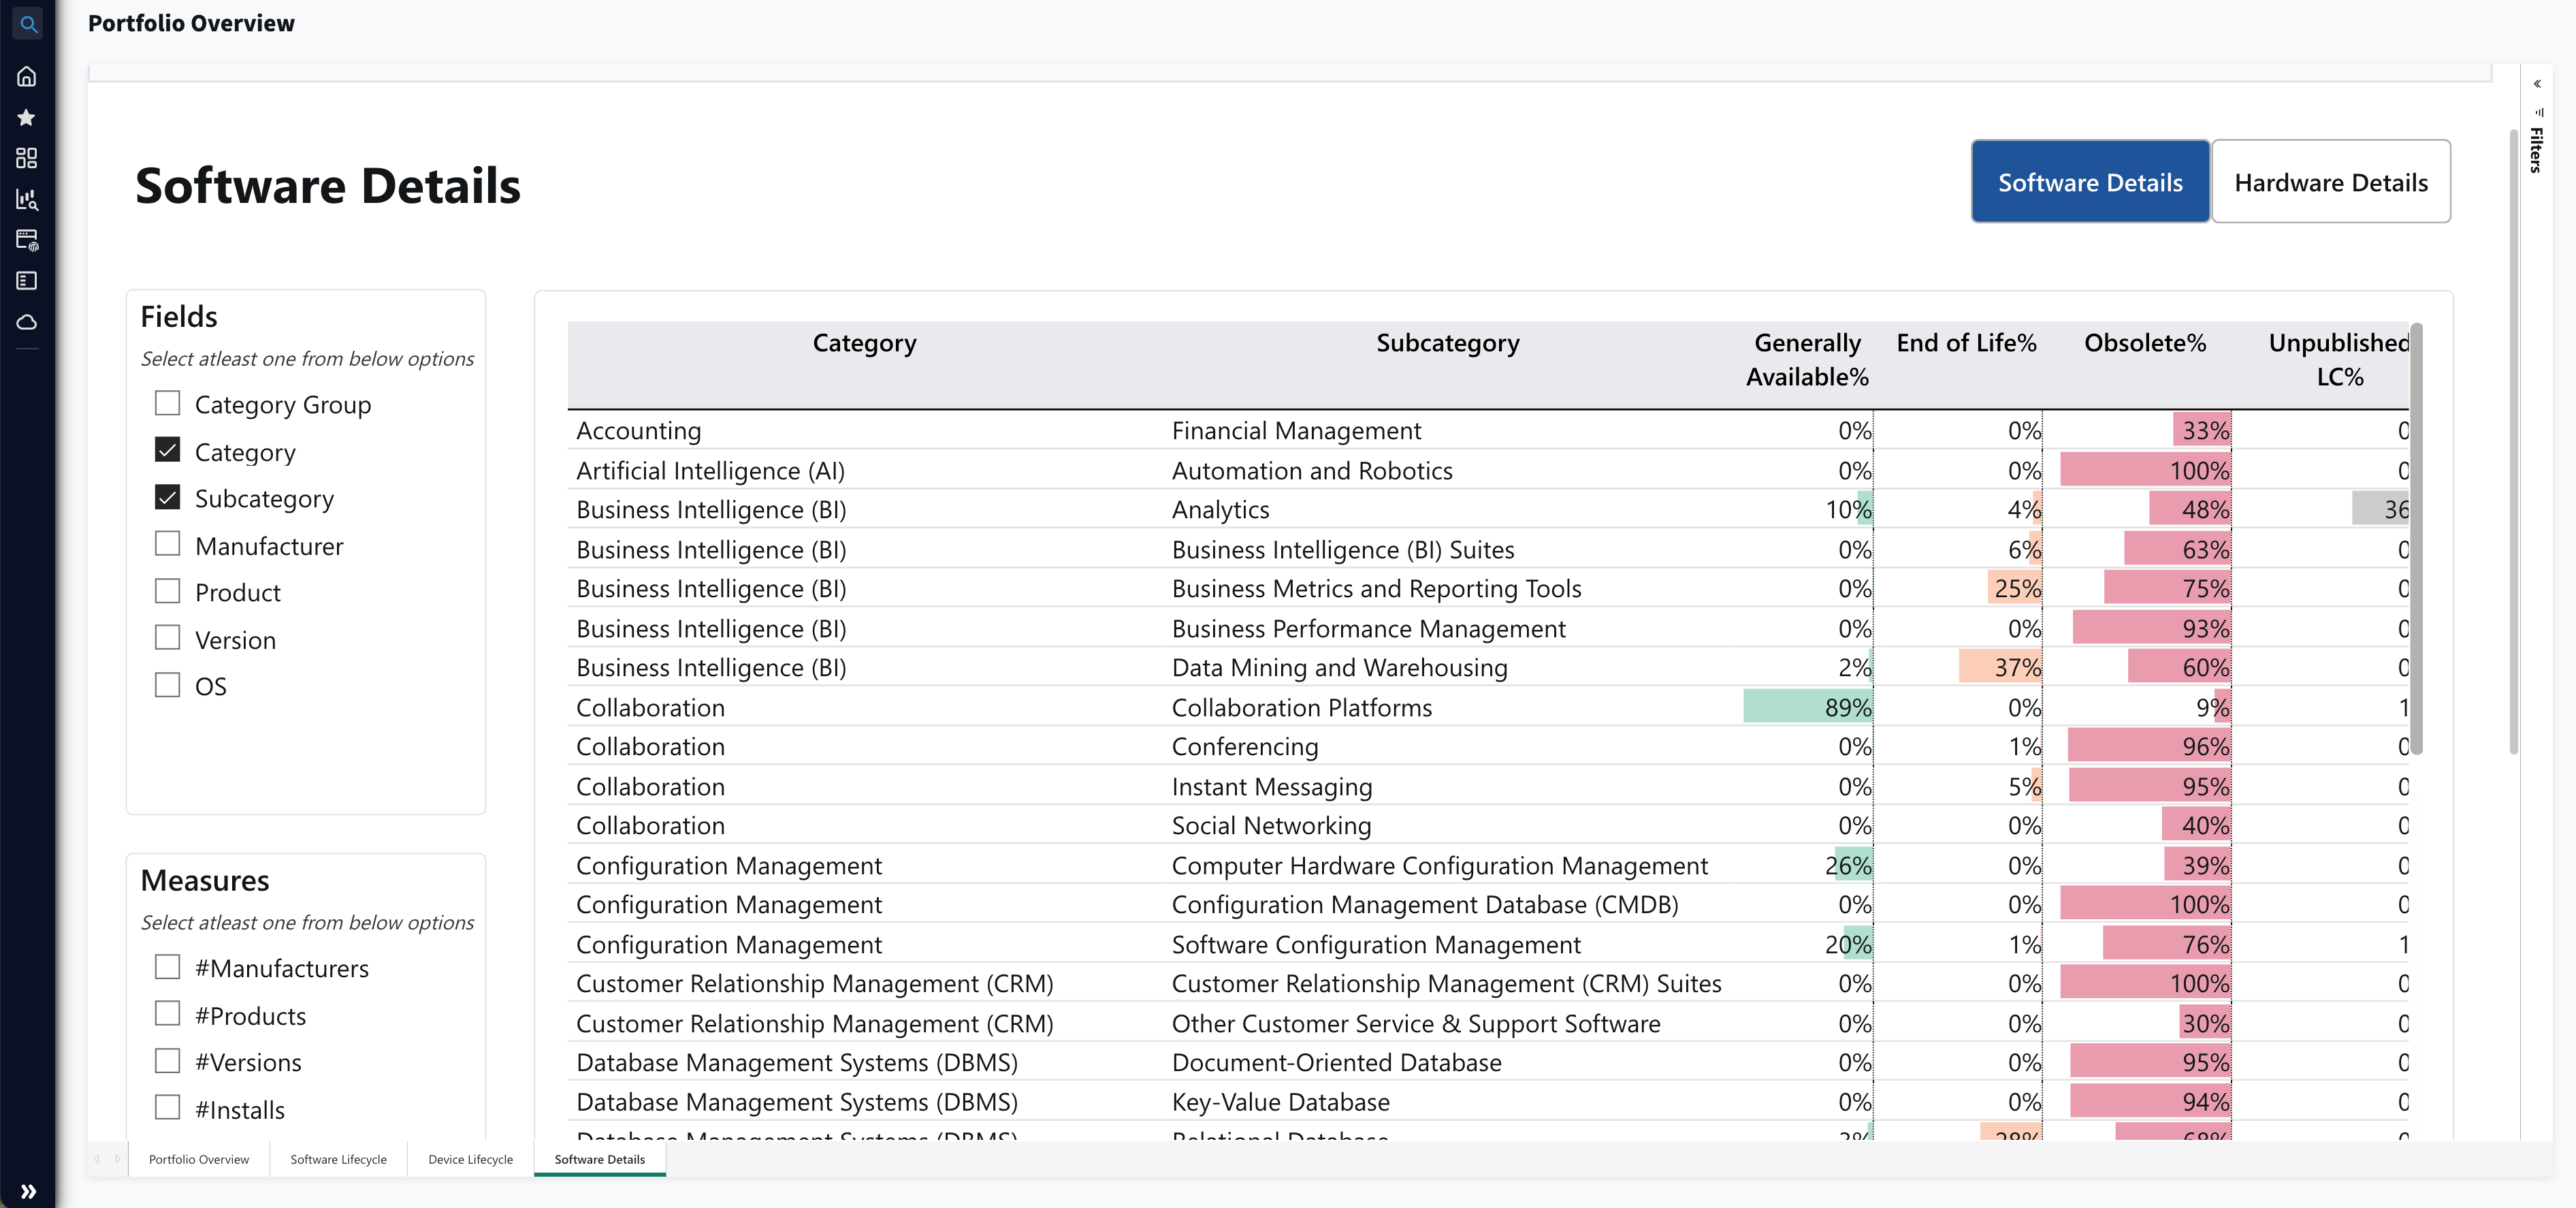Click the list panel sidebar icon

click(27, 281)
